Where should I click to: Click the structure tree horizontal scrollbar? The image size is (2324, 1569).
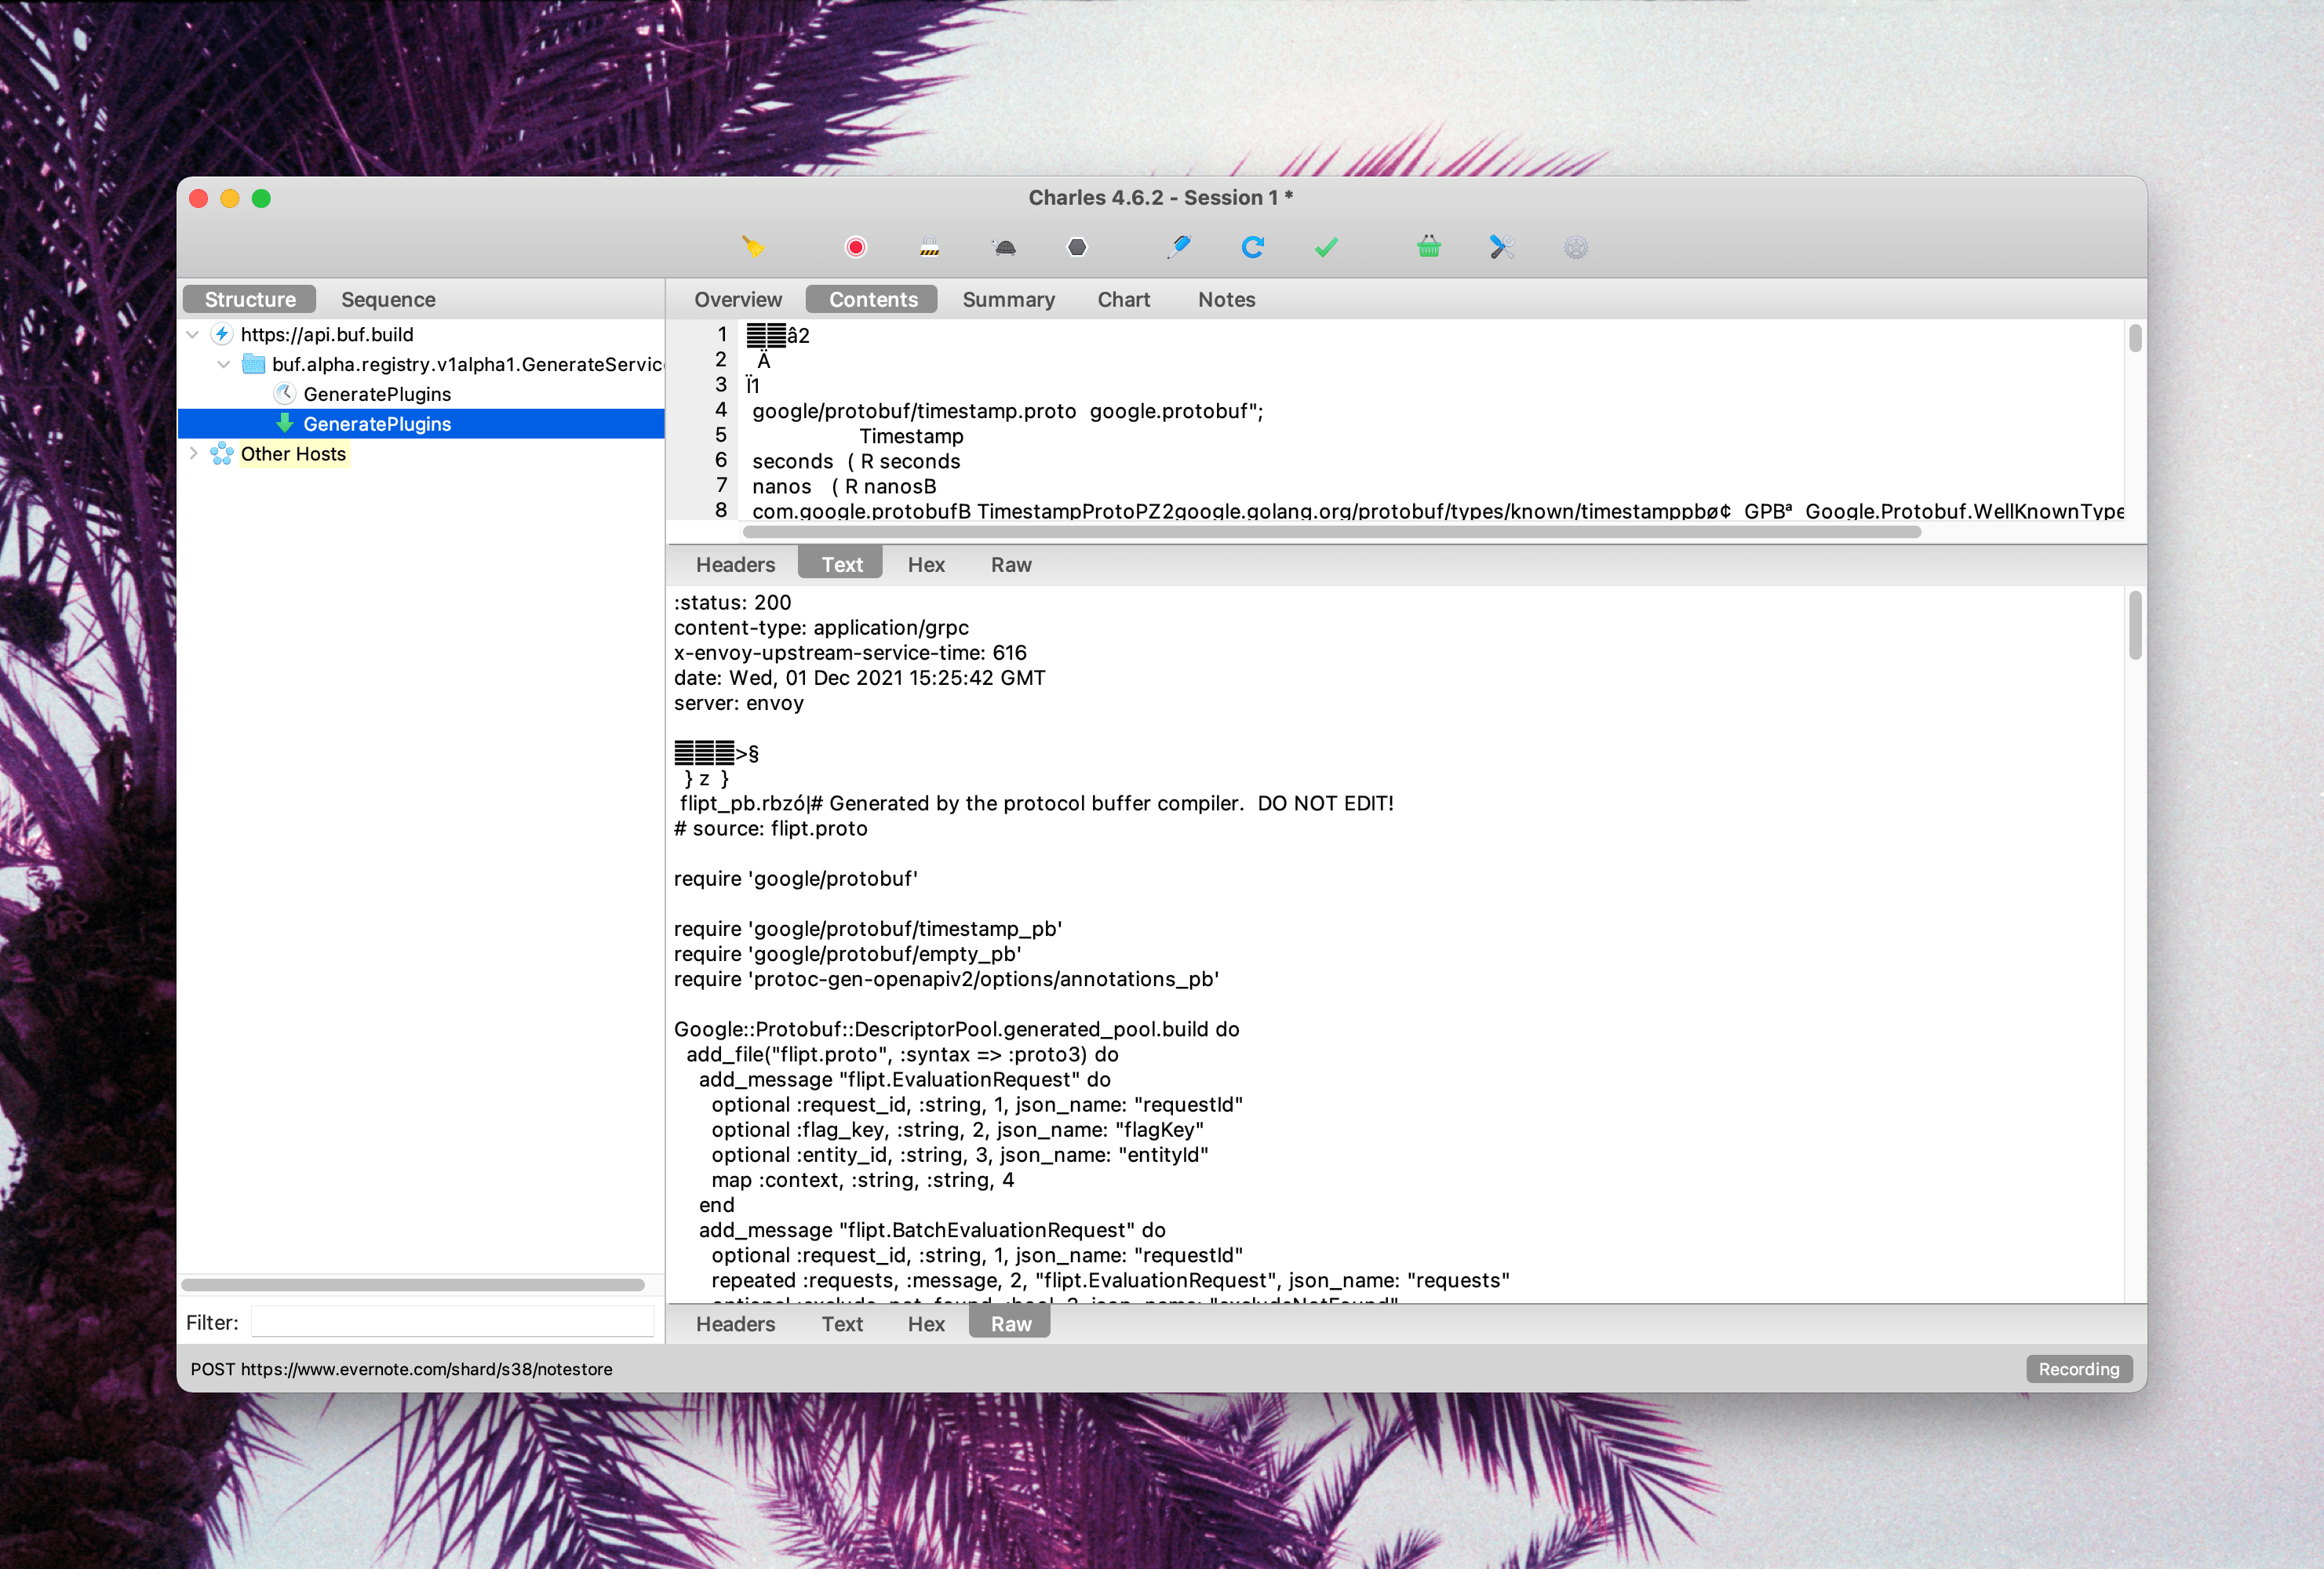coord(413,1284)
